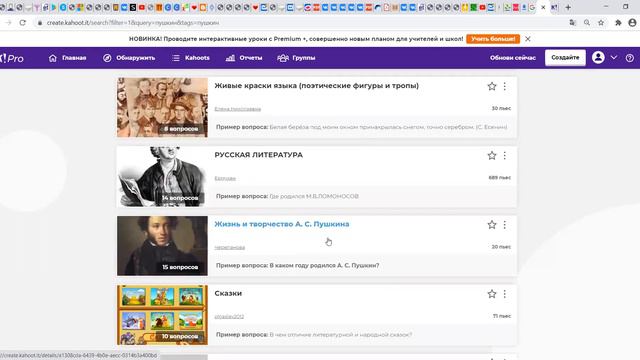The width and height of the screenshot is (640, 360).
Task: Favorite 'Жизнь и творчество А. С. Пушкина'
Action: (x=492, y=224)
